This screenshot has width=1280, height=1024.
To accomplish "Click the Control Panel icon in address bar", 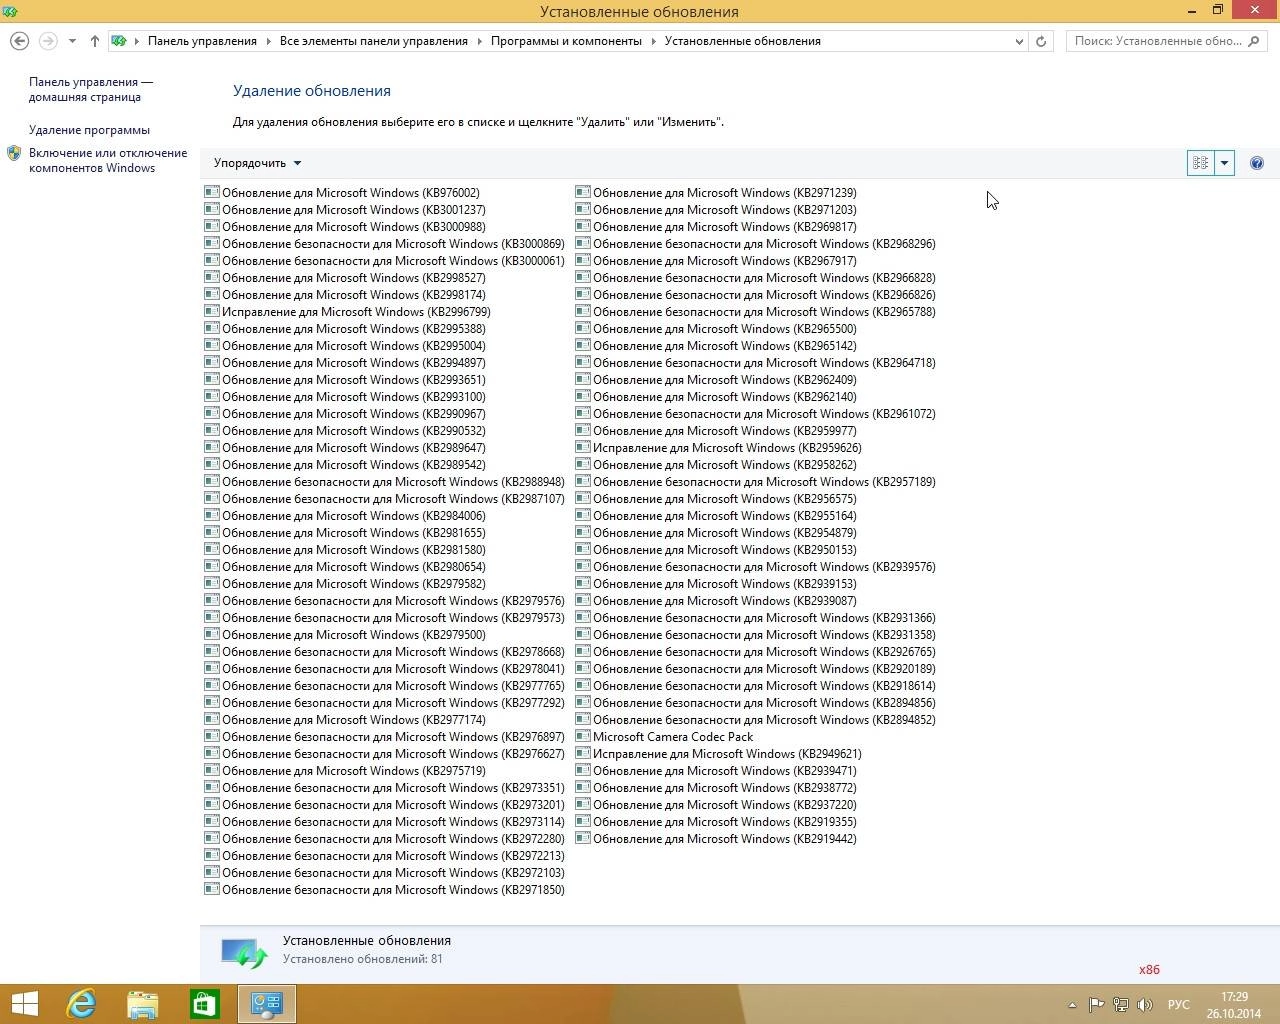I will coord(119,41).
